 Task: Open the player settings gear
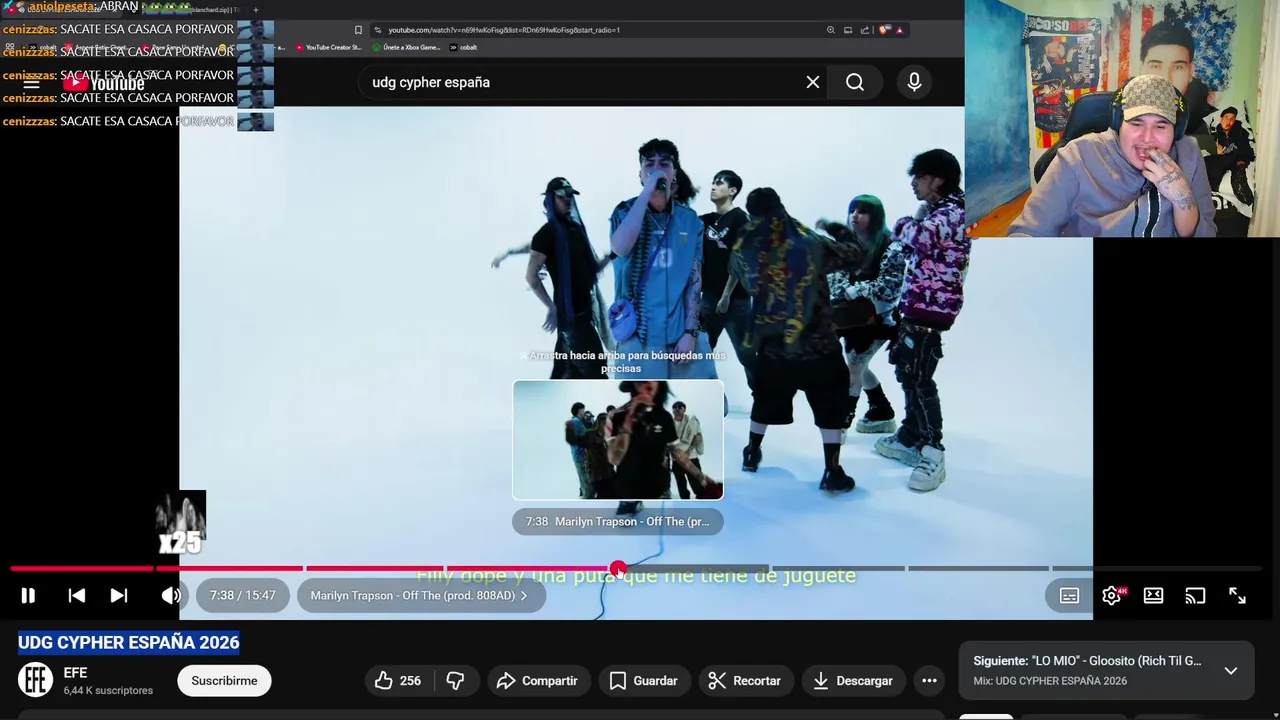click(1112, 595)
